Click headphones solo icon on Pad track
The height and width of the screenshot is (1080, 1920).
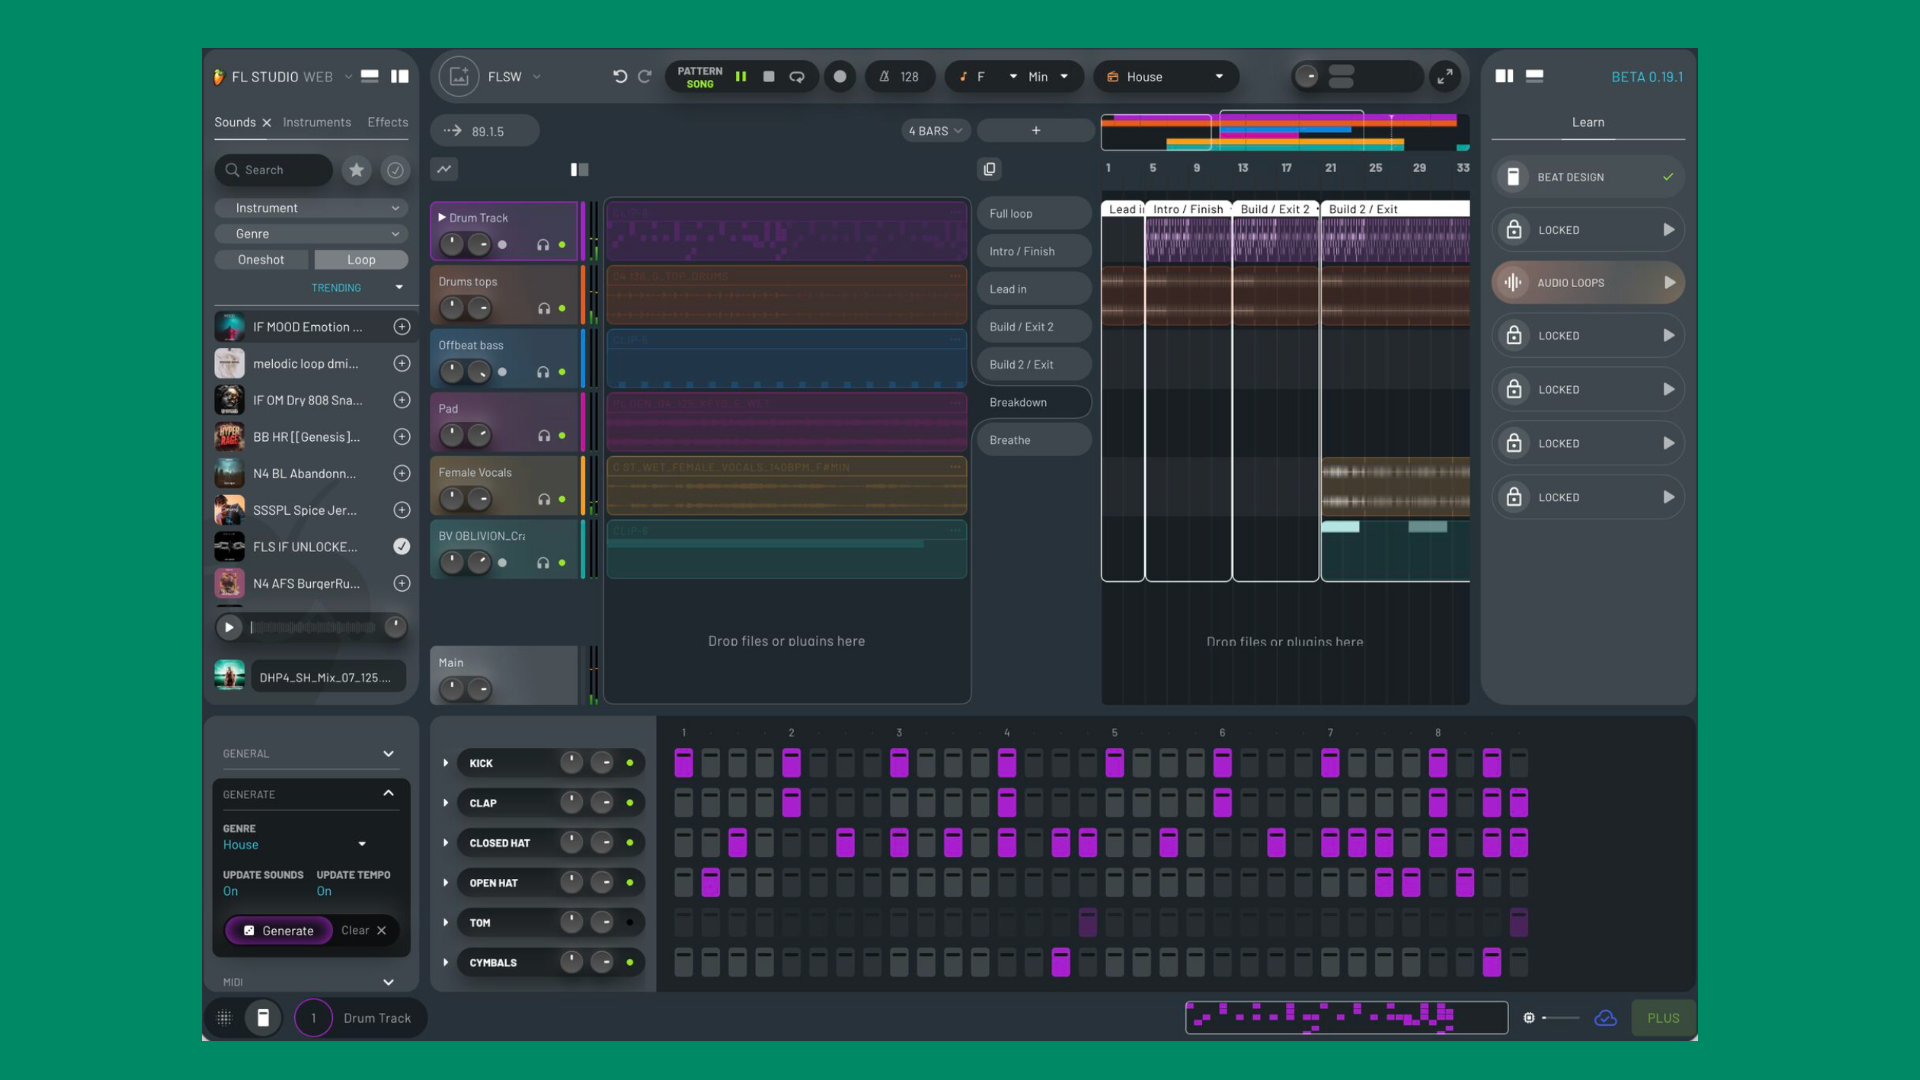(x=543, y=436)
